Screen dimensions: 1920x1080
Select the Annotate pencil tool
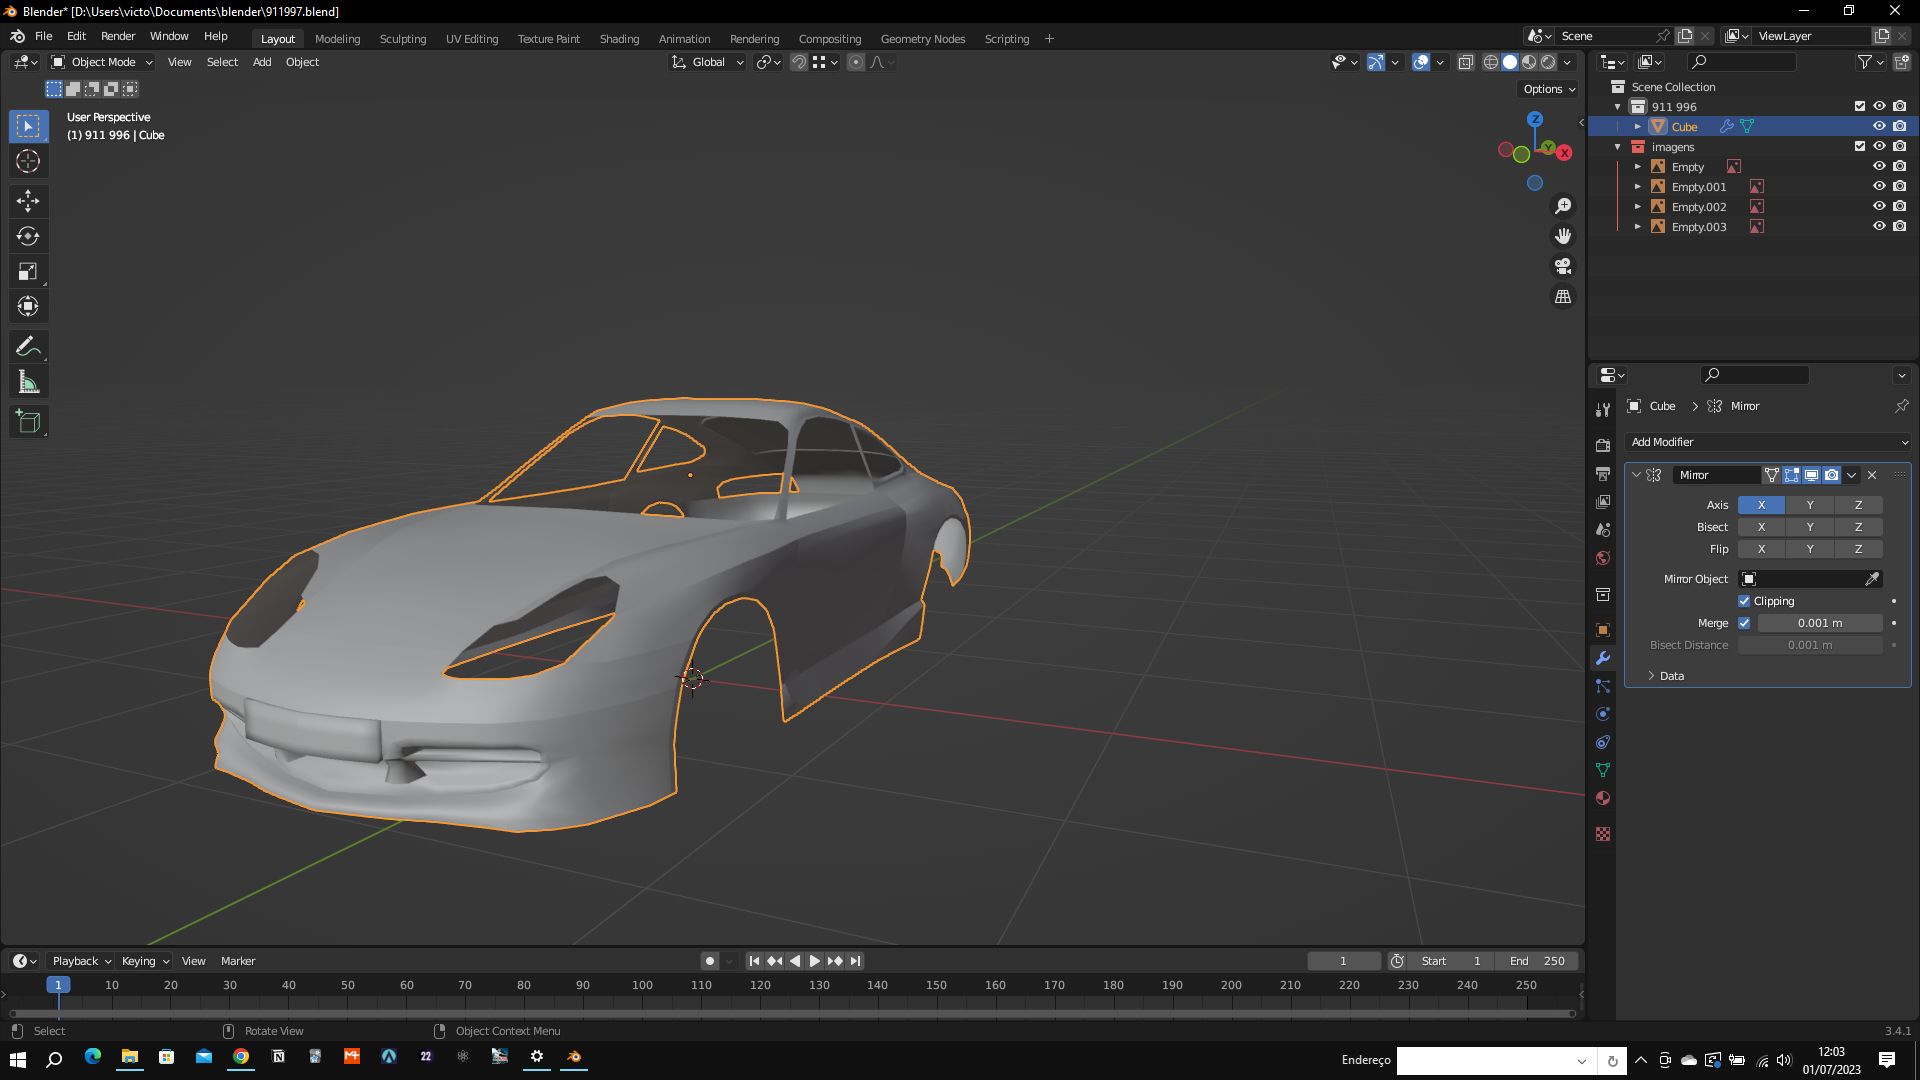tap(27, 347)
